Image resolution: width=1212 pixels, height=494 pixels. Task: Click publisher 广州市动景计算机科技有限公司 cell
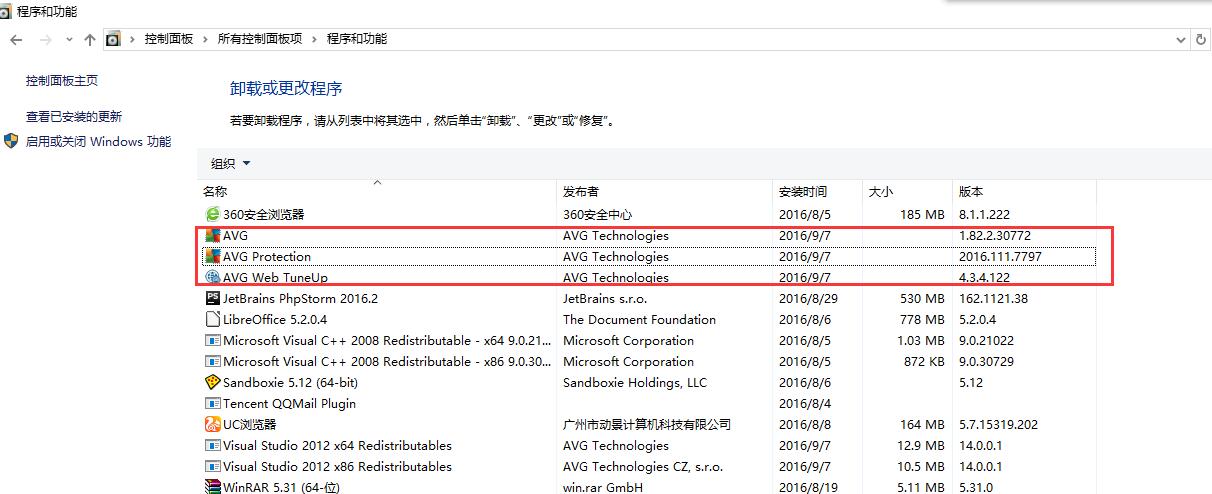click(x=646, y=425)
